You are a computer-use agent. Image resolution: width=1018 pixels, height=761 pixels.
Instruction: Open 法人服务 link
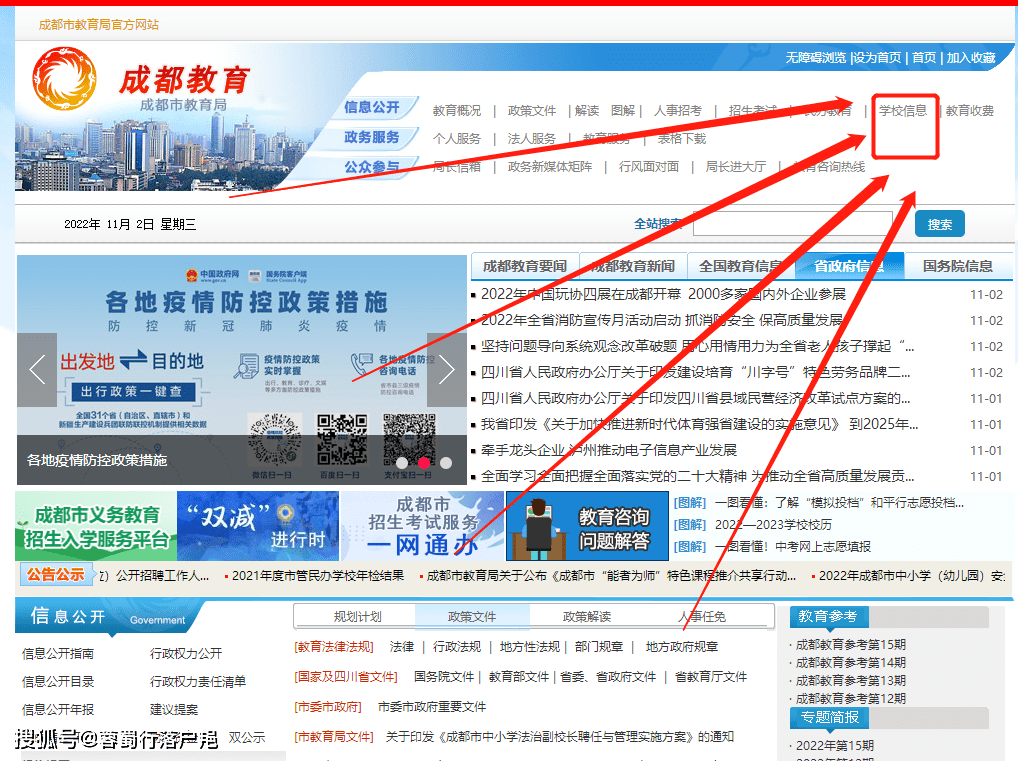point(532,139)
